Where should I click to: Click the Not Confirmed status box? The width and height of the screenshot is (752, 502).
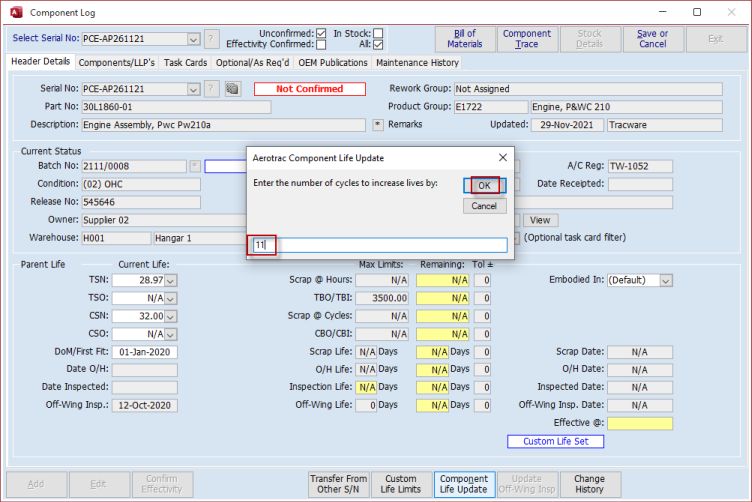pos(310,89)
